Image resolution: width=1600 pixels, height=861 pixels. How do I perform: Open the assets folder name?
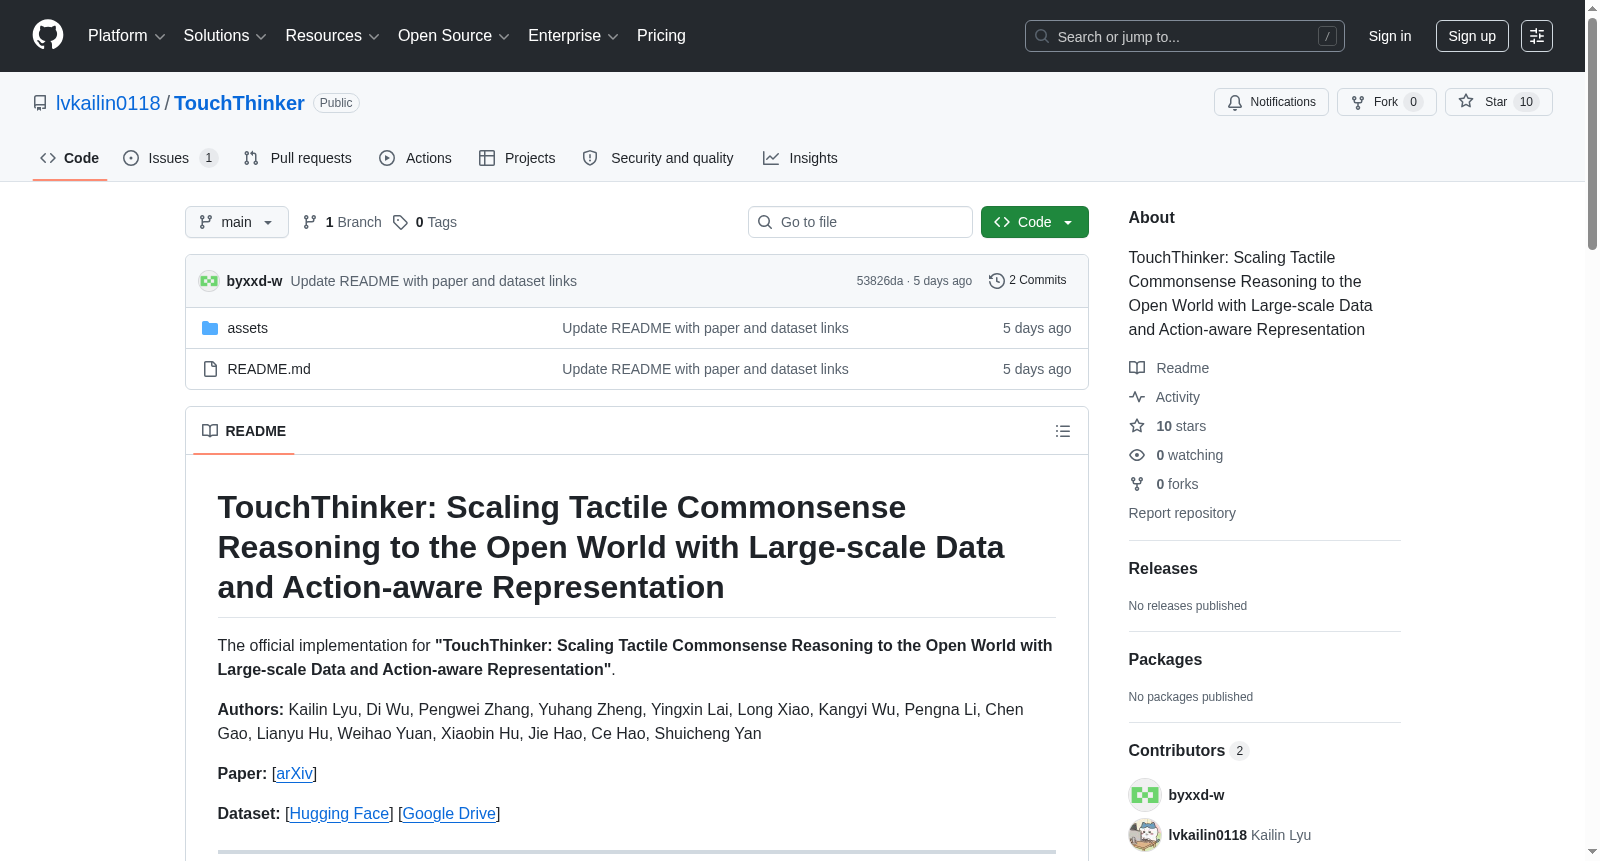click(x=247, y=328)
